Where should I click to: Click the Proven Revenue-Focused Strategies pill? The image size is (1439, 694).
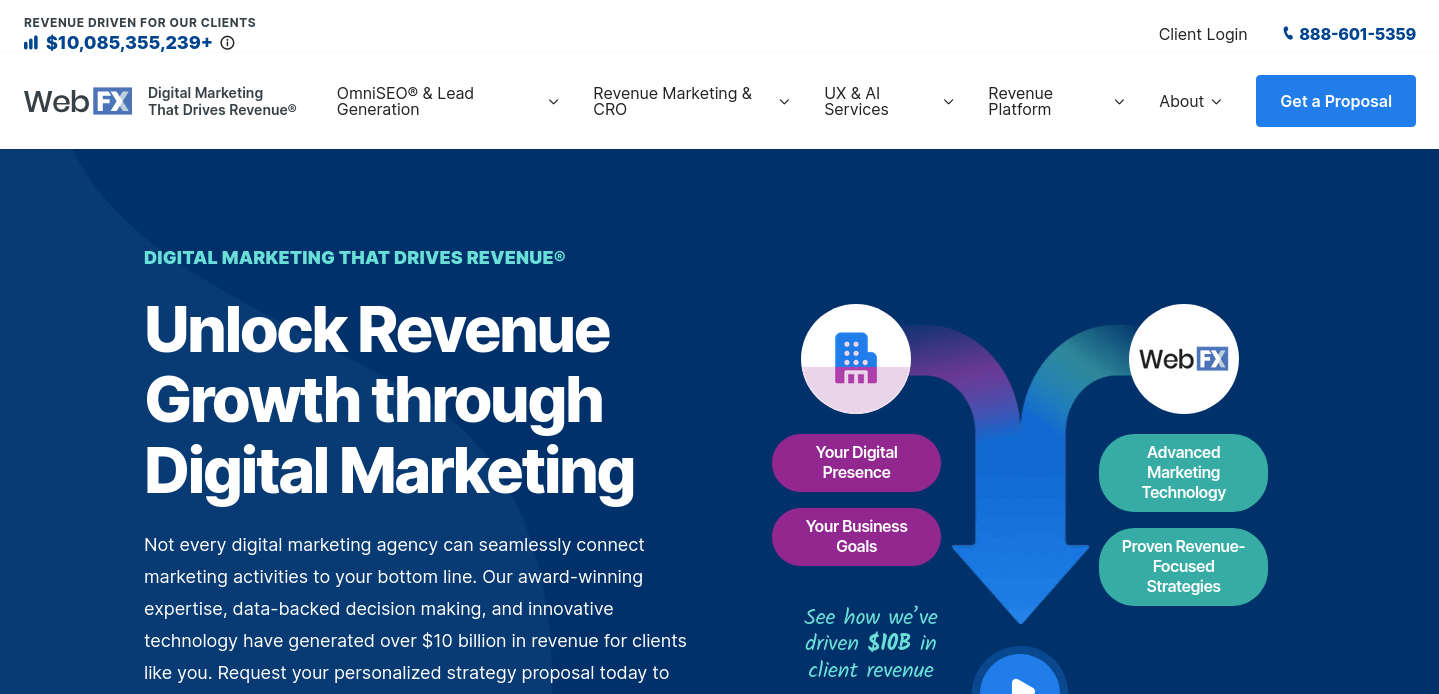[1183, 567]
